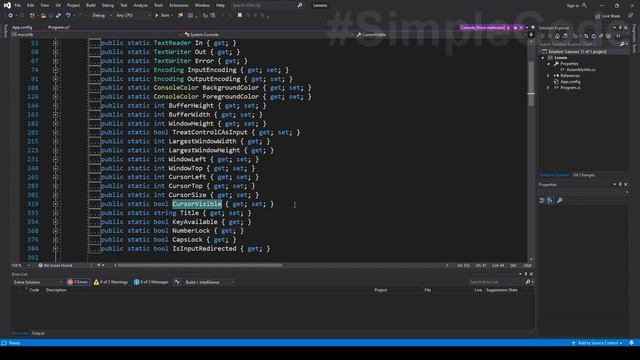Image resolution: width=640 pixels, height=360 pixels.
Task: Click the Properties categorized view icon
Action: point(542,200)
